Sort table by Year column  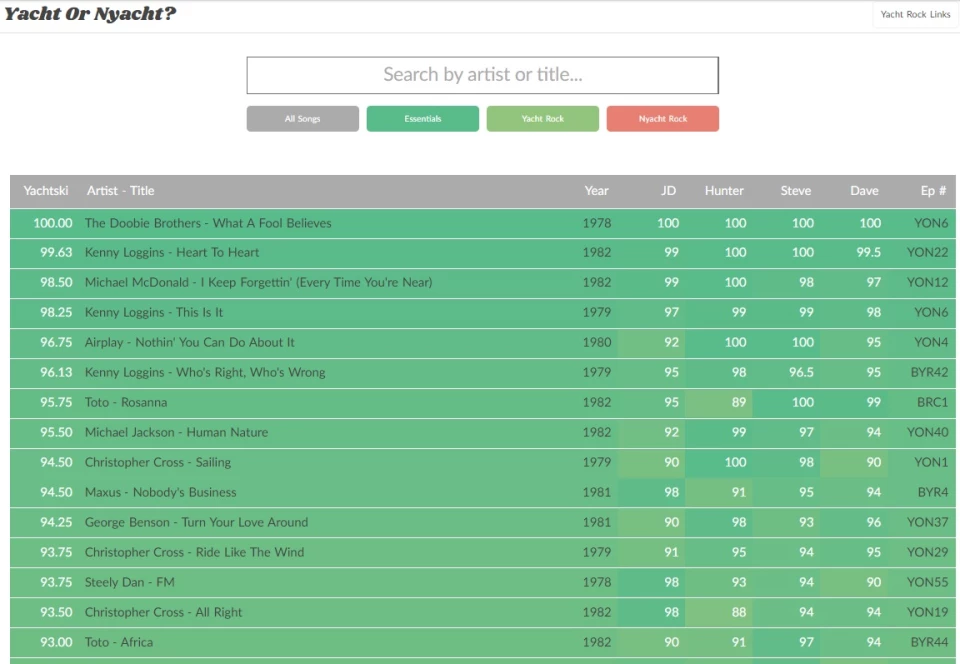[596, 191]
